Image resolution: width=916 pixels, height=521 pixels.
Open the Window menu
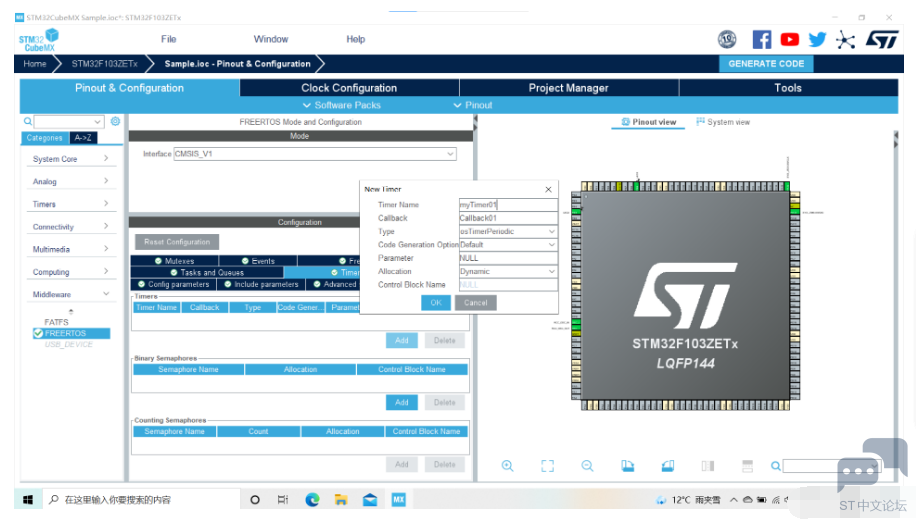point(270,39)
